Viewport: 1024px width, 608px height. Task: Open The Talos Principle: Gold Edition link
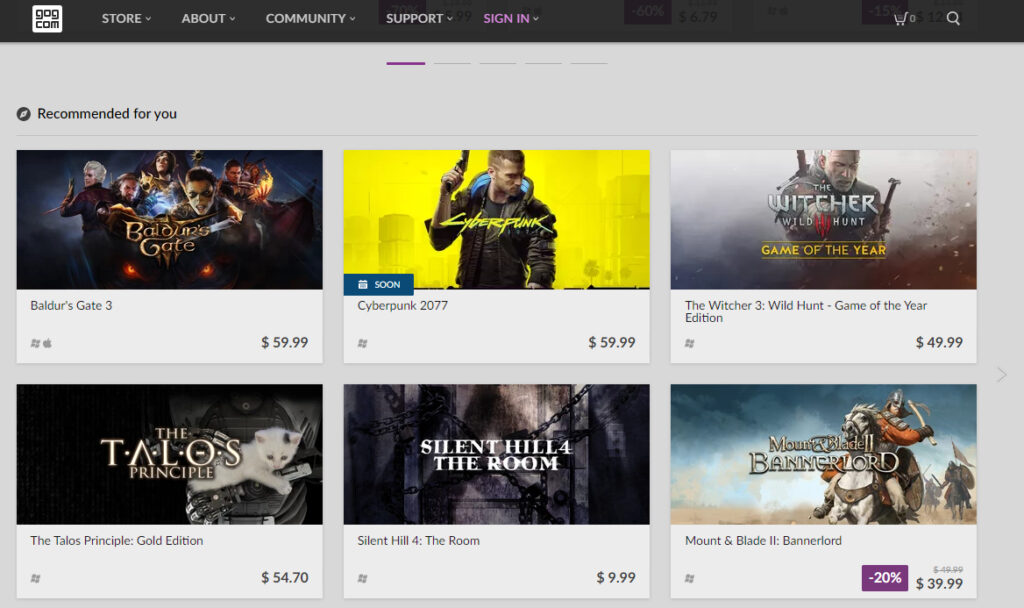click(x=116, y=540)
